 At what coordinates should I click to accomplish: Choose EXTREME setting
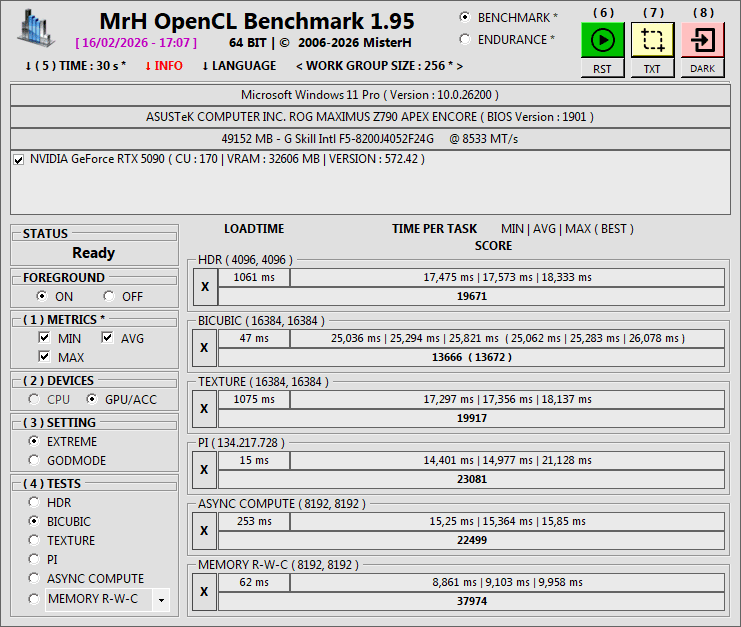[34, 441]
